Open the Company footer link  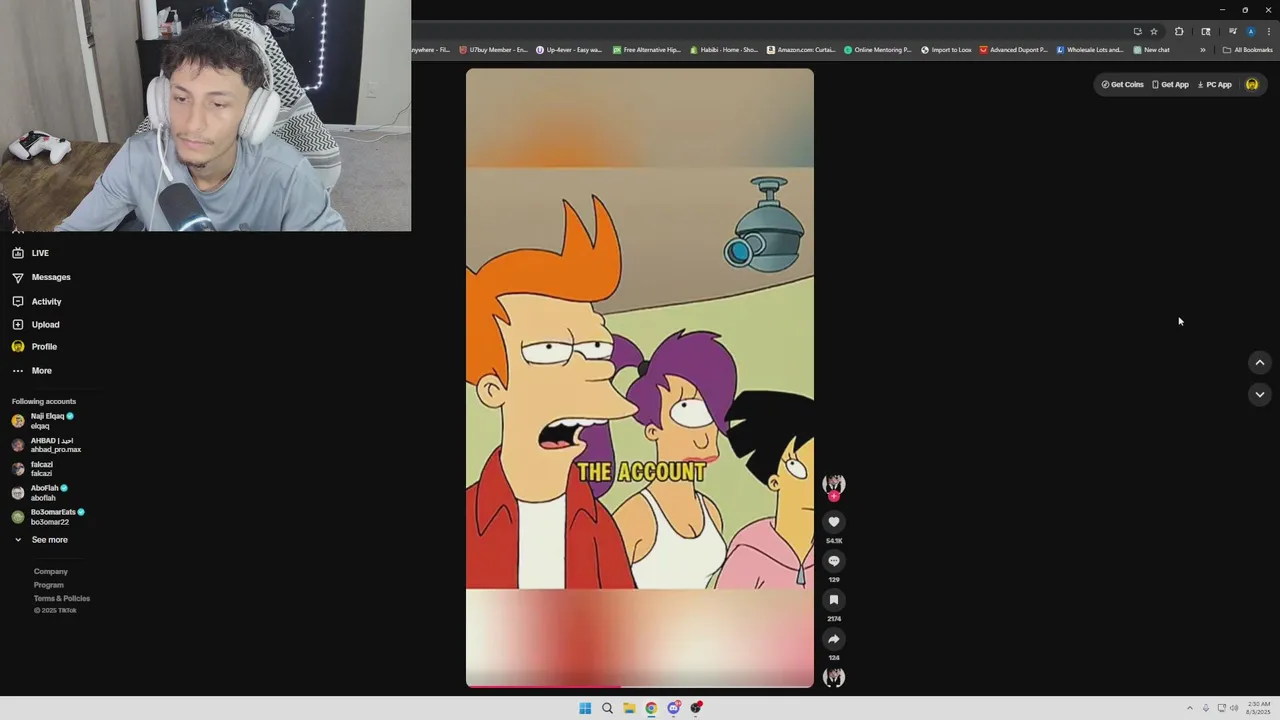(50, 571)
